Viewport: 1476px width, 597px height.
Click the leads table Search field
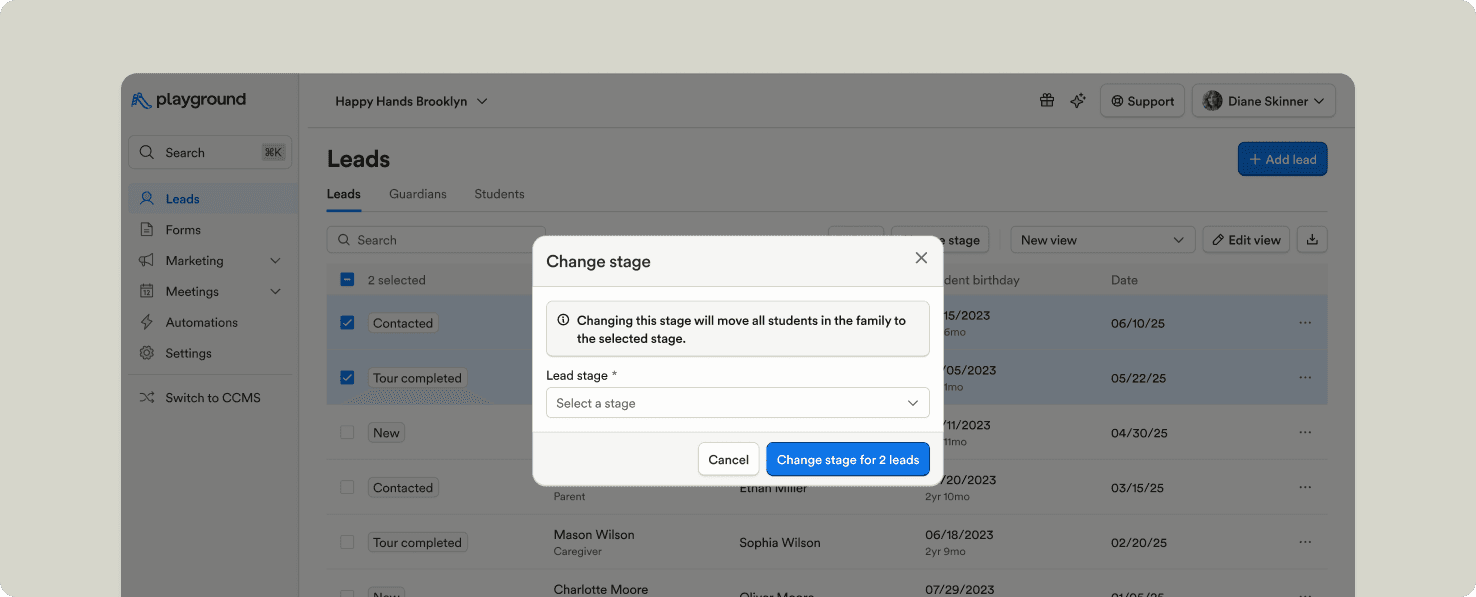pos(435,240)
